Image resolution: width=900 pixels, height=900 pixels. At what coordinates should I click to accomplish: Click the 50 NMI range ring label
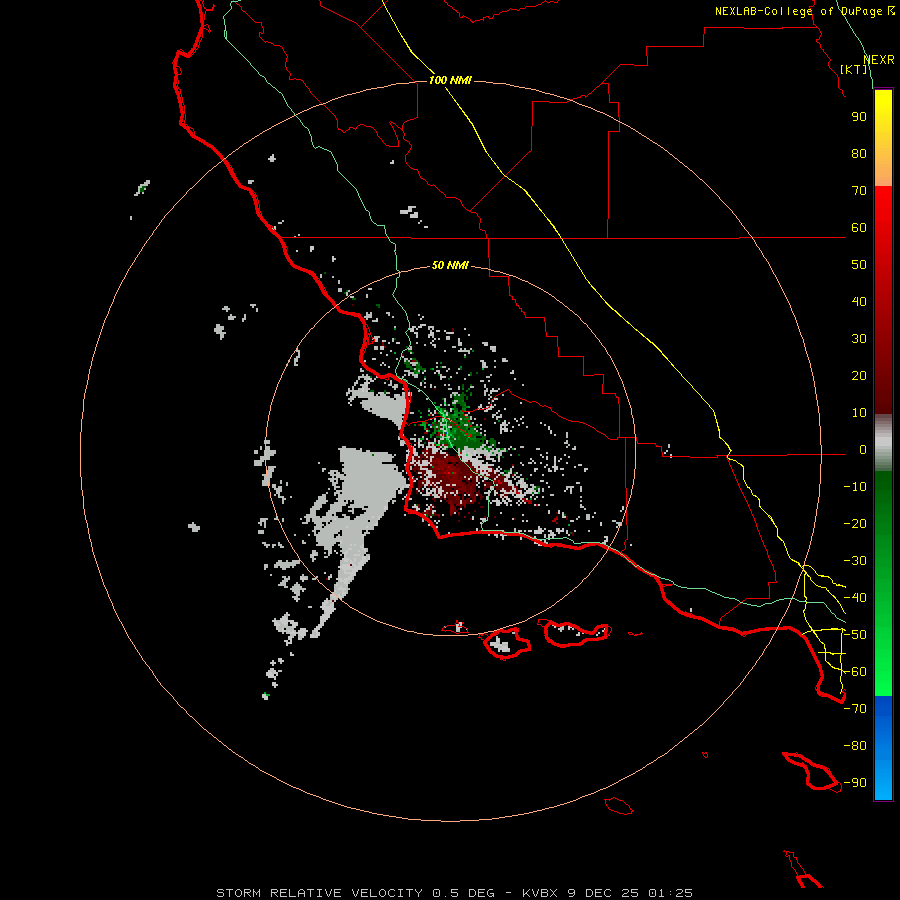[451, 265]
